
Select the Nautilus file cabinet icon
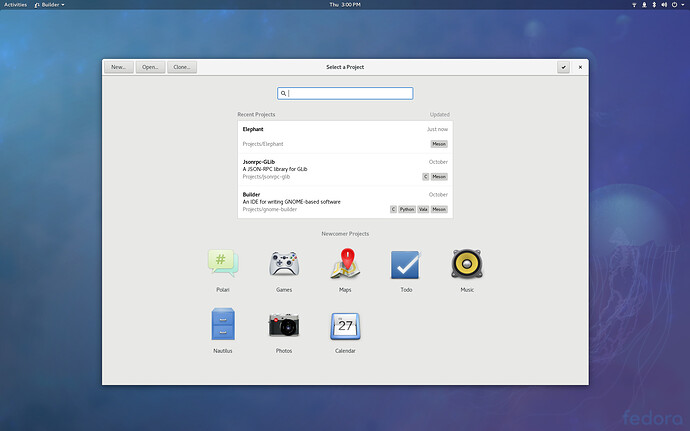(223, 325)
